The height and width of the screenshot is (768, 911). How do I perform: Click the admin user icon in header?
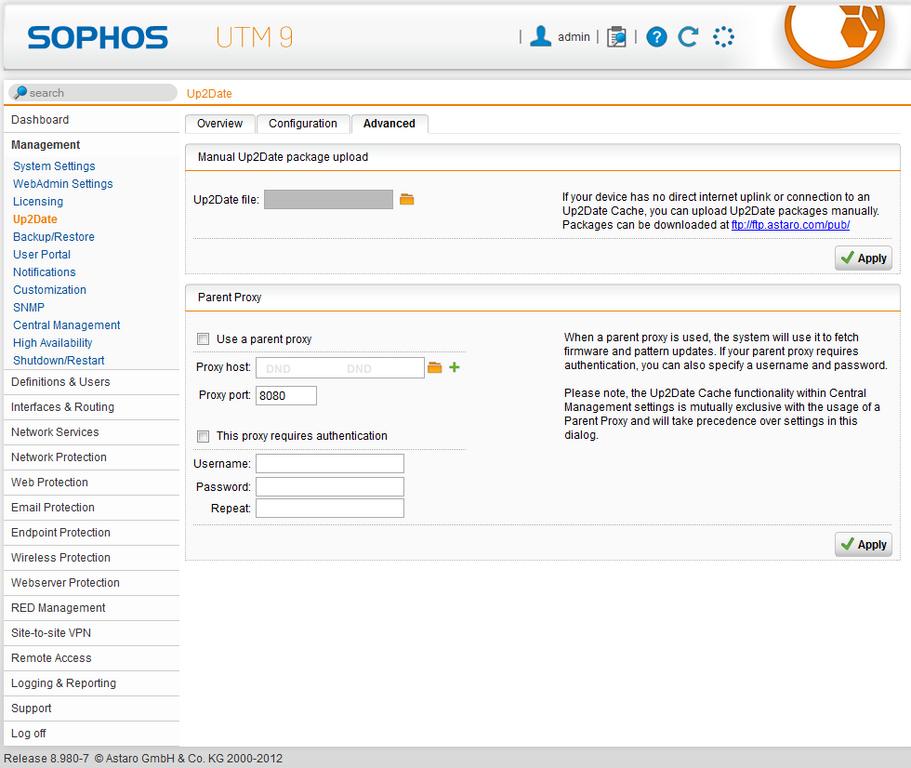[x=541, y=37]
